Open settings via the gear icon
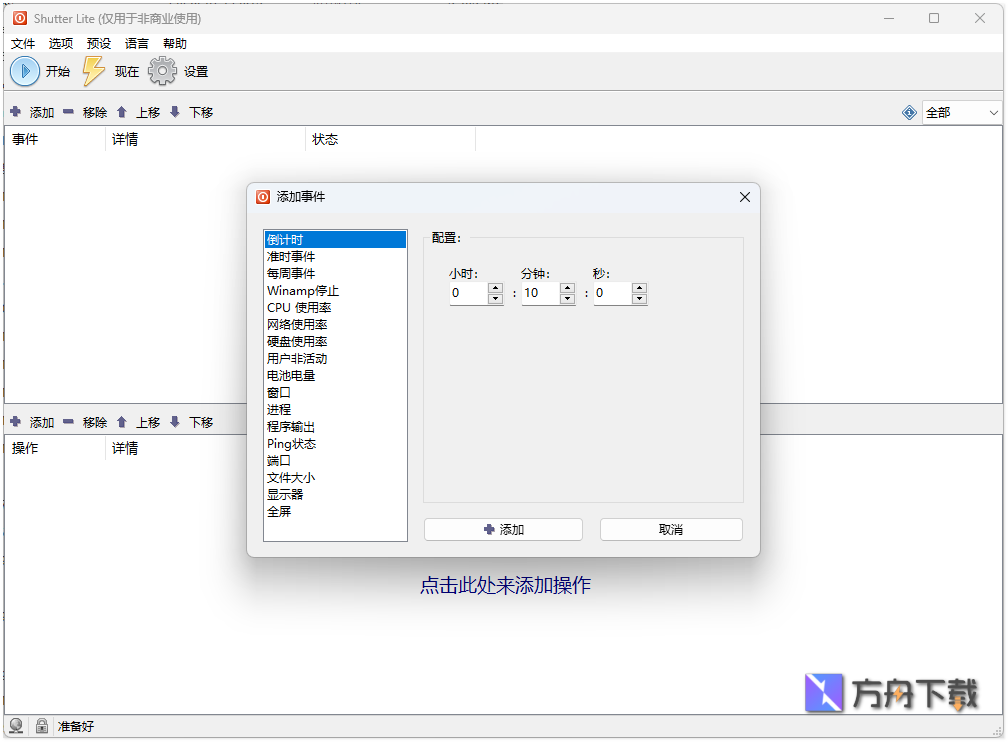The image size is (1008, 742). point(161,70)
